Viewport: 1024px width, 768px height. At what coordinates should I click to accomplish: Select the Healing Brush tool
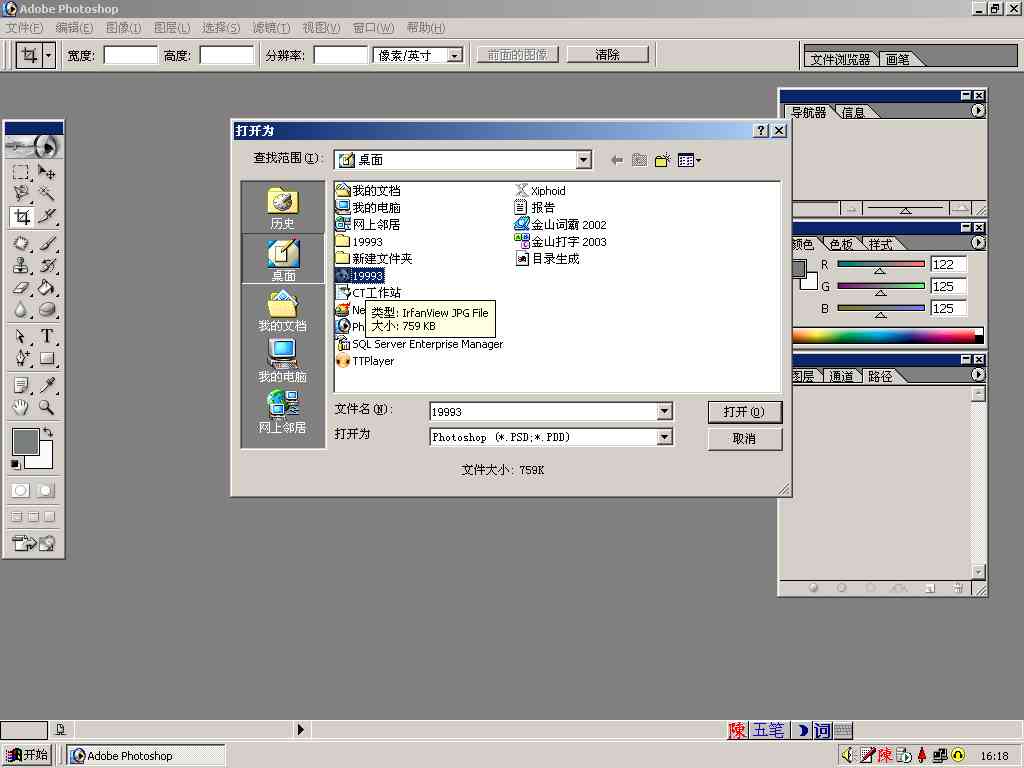coord(21,244)
